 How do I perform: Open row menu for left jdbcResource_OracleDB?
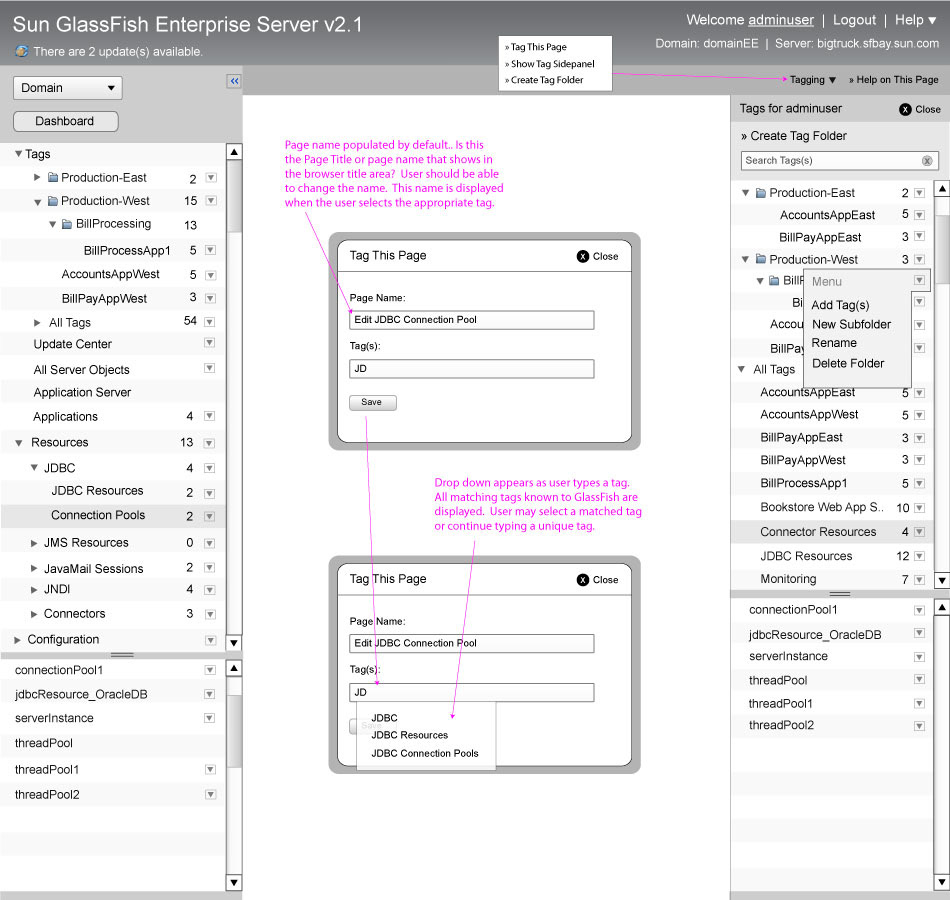[x=210, y=694]
